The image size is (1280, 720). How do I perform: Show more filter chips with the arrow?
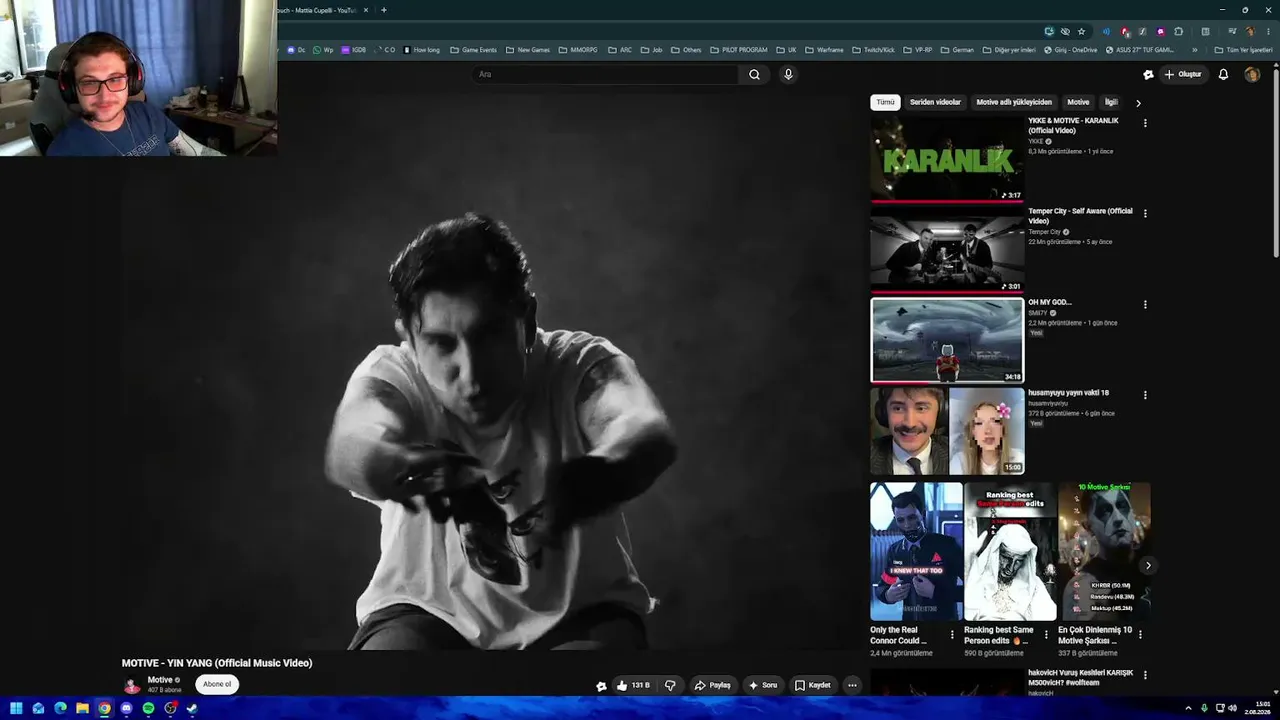point(1138,103)
